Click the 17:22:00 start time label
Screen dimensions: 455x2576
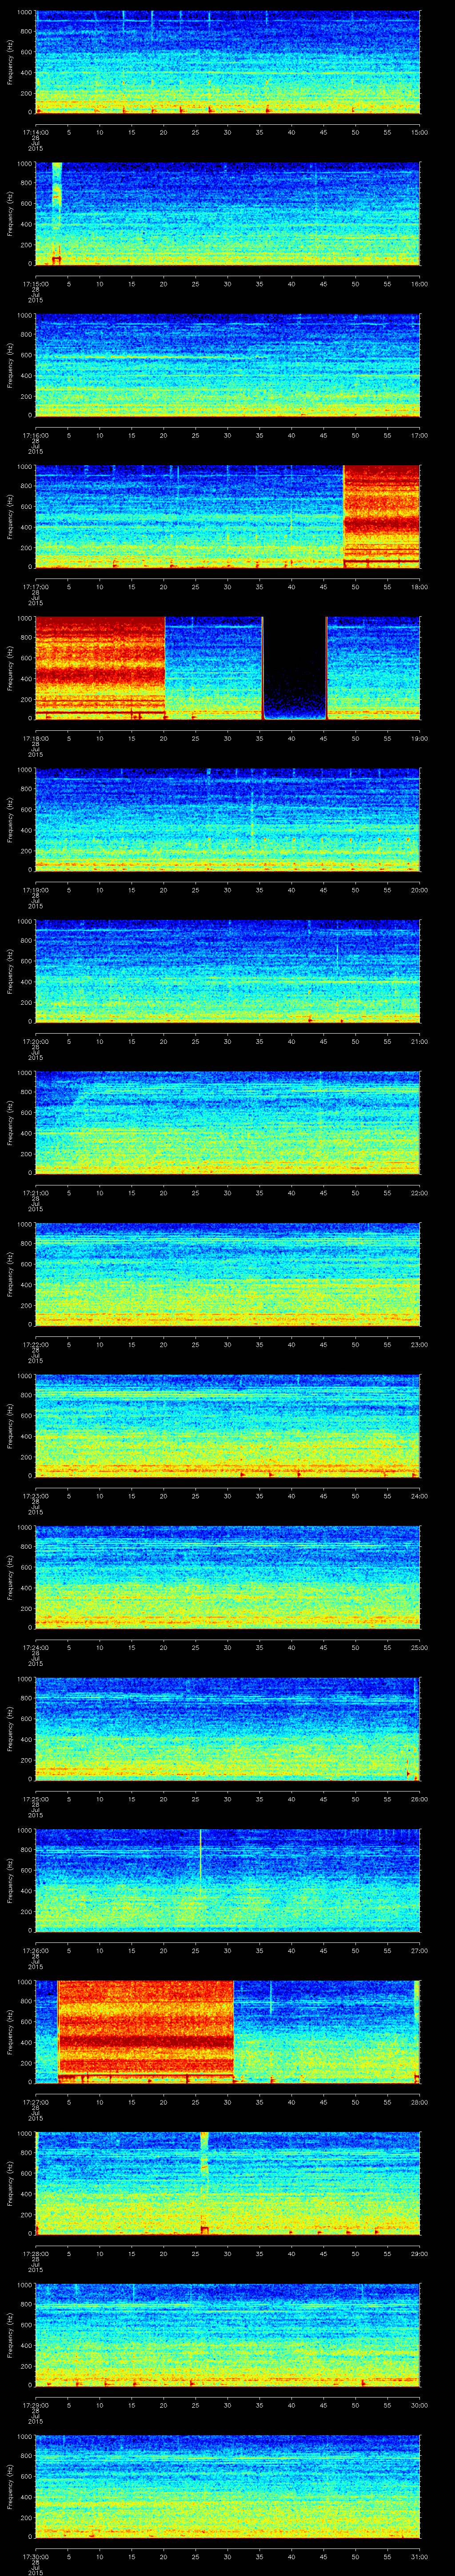click(x=35, y=1344)
